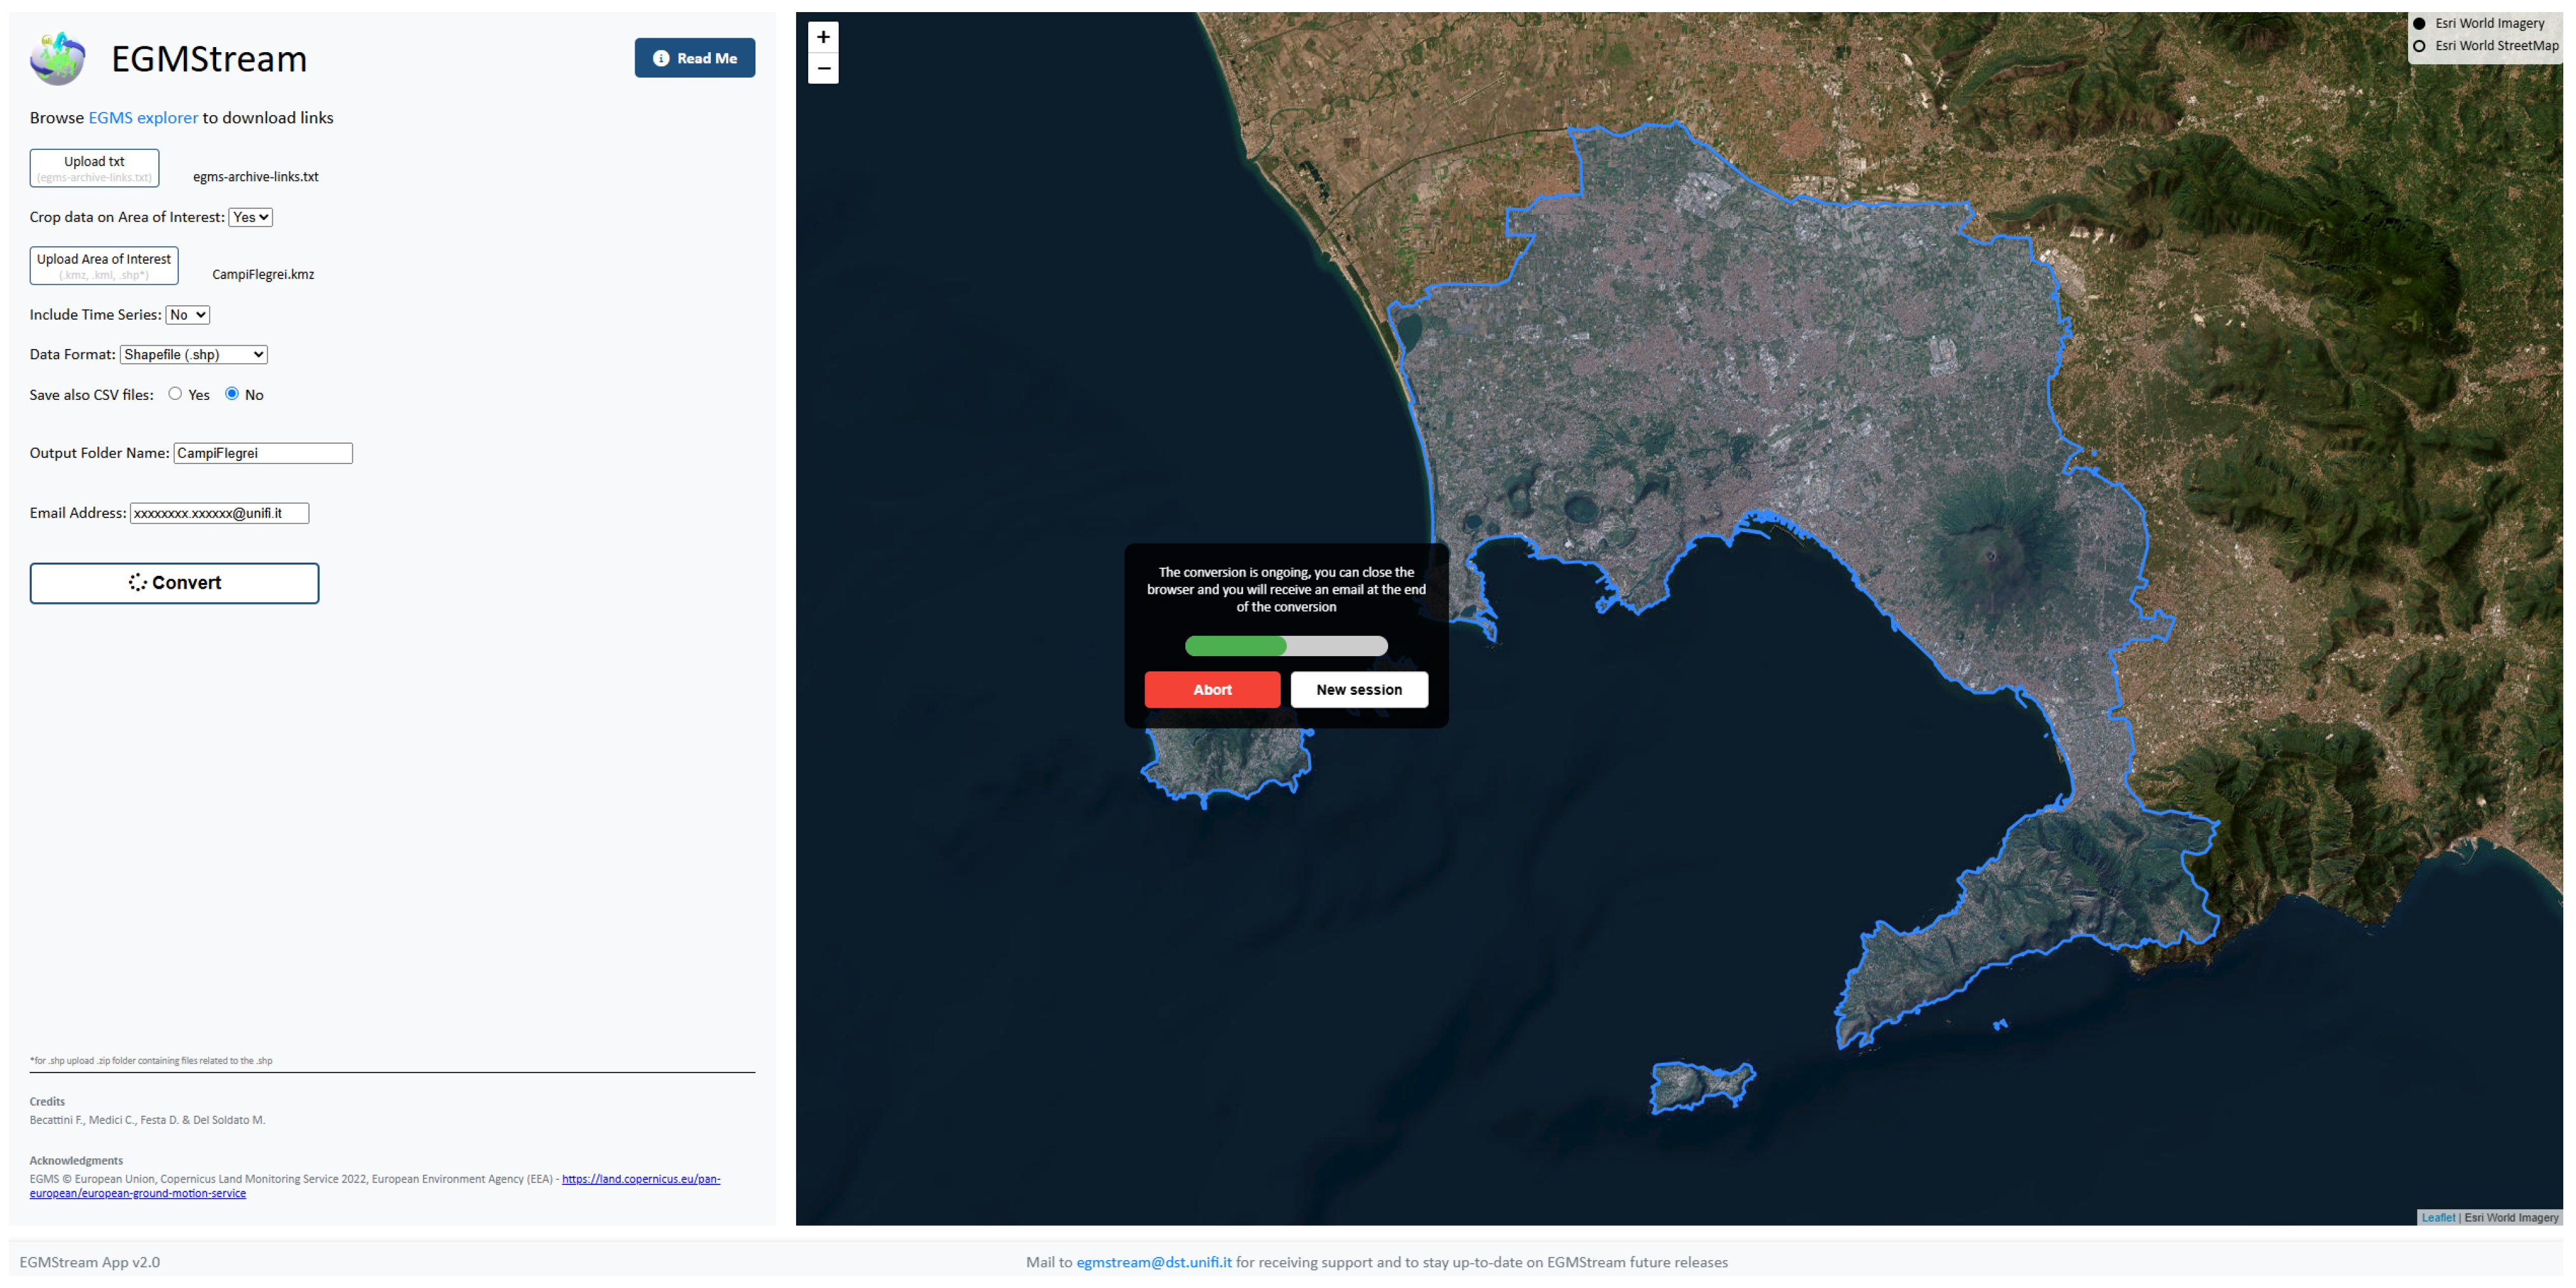2576x1288 pixels.
Task: Open the EGMS explorer link
Action: pyautogui.click(x=143, y=118)
